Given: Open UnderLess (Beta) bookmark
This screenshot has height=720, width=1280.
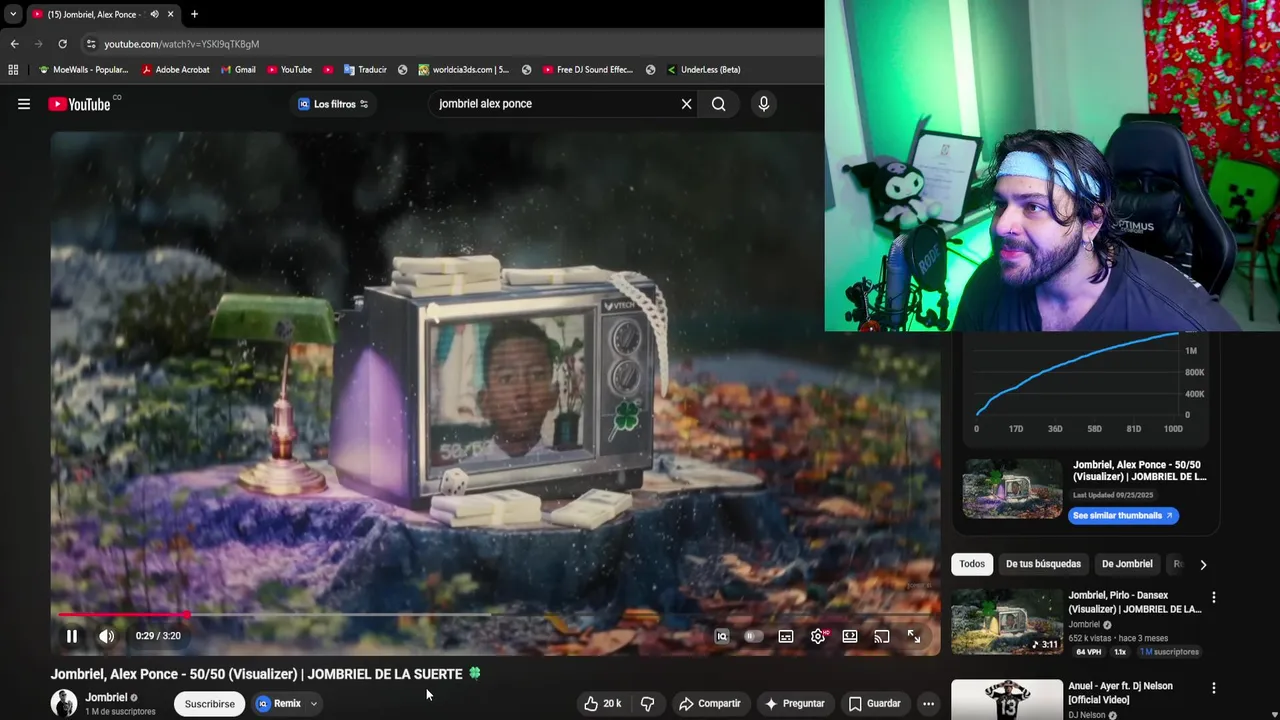Looking at the screenshot, I should pos(704,70).
